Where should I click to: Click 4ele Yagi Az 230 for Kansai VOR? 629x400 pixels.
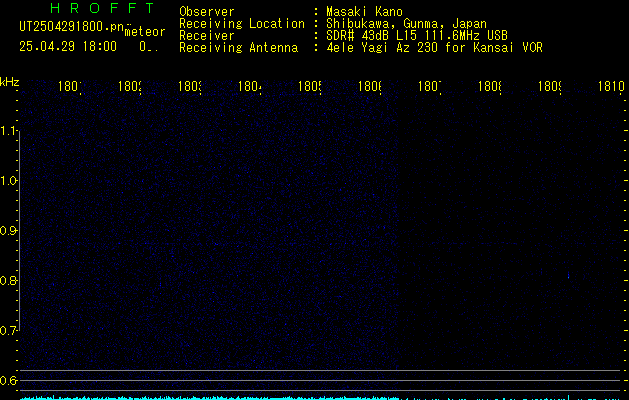(x=434, y=48)
